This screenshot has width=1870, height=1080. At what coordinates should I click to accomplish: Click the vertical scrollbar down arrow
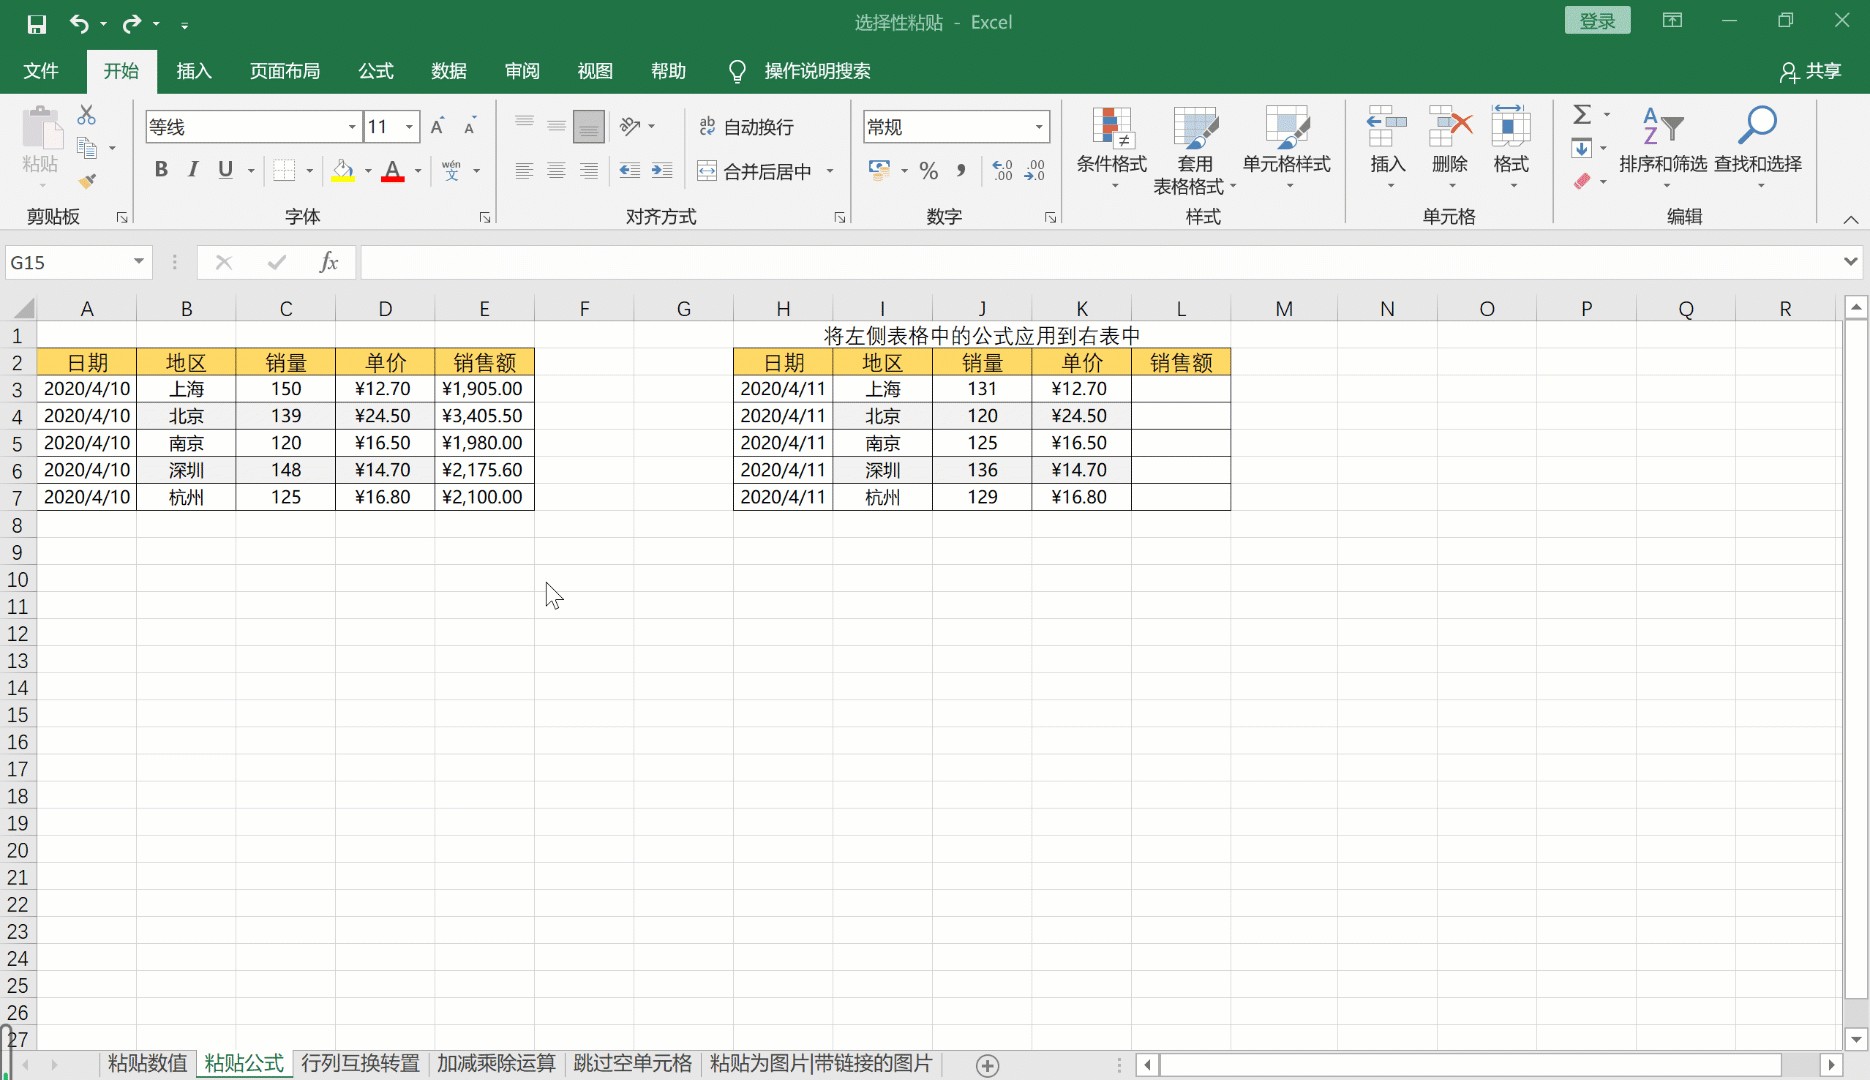click(x=1857, y=1039)
